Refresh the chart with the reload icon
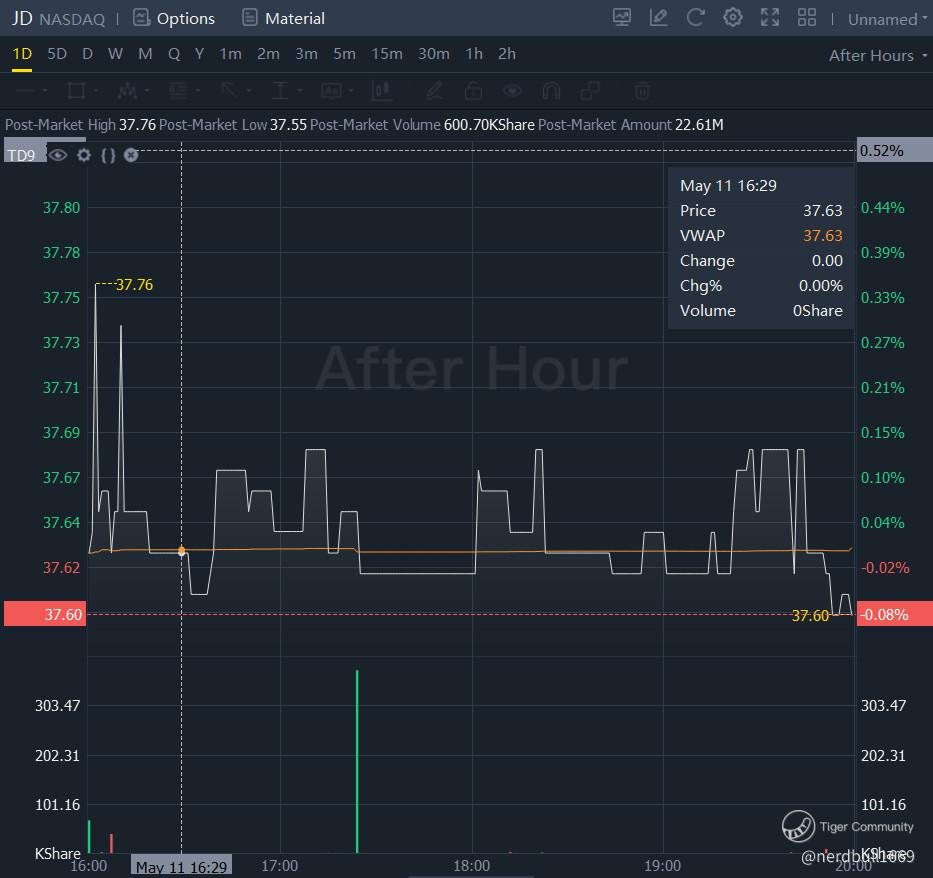This screenshot has width=933, height=878. tap(696, 18)
